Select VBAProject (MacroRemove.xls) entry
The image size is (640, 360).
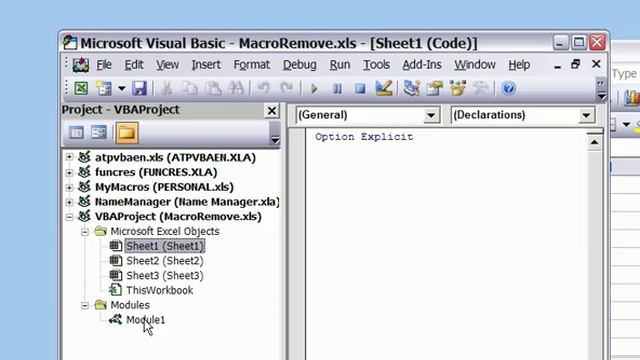(178, 216)
